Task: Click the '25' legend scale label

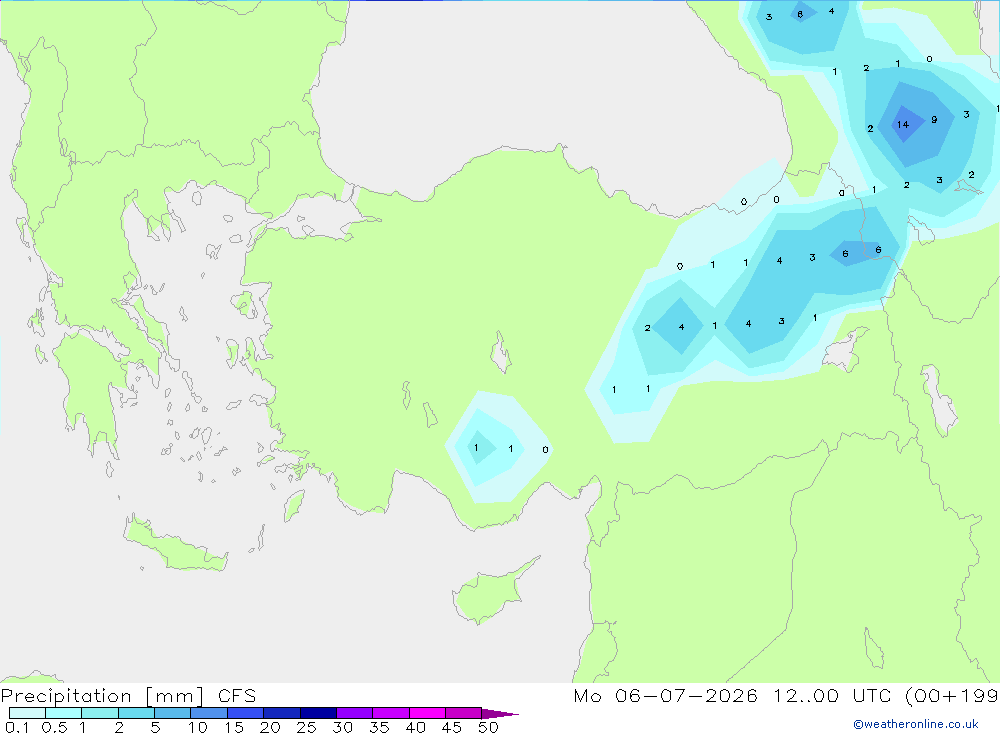Action: 306,727
